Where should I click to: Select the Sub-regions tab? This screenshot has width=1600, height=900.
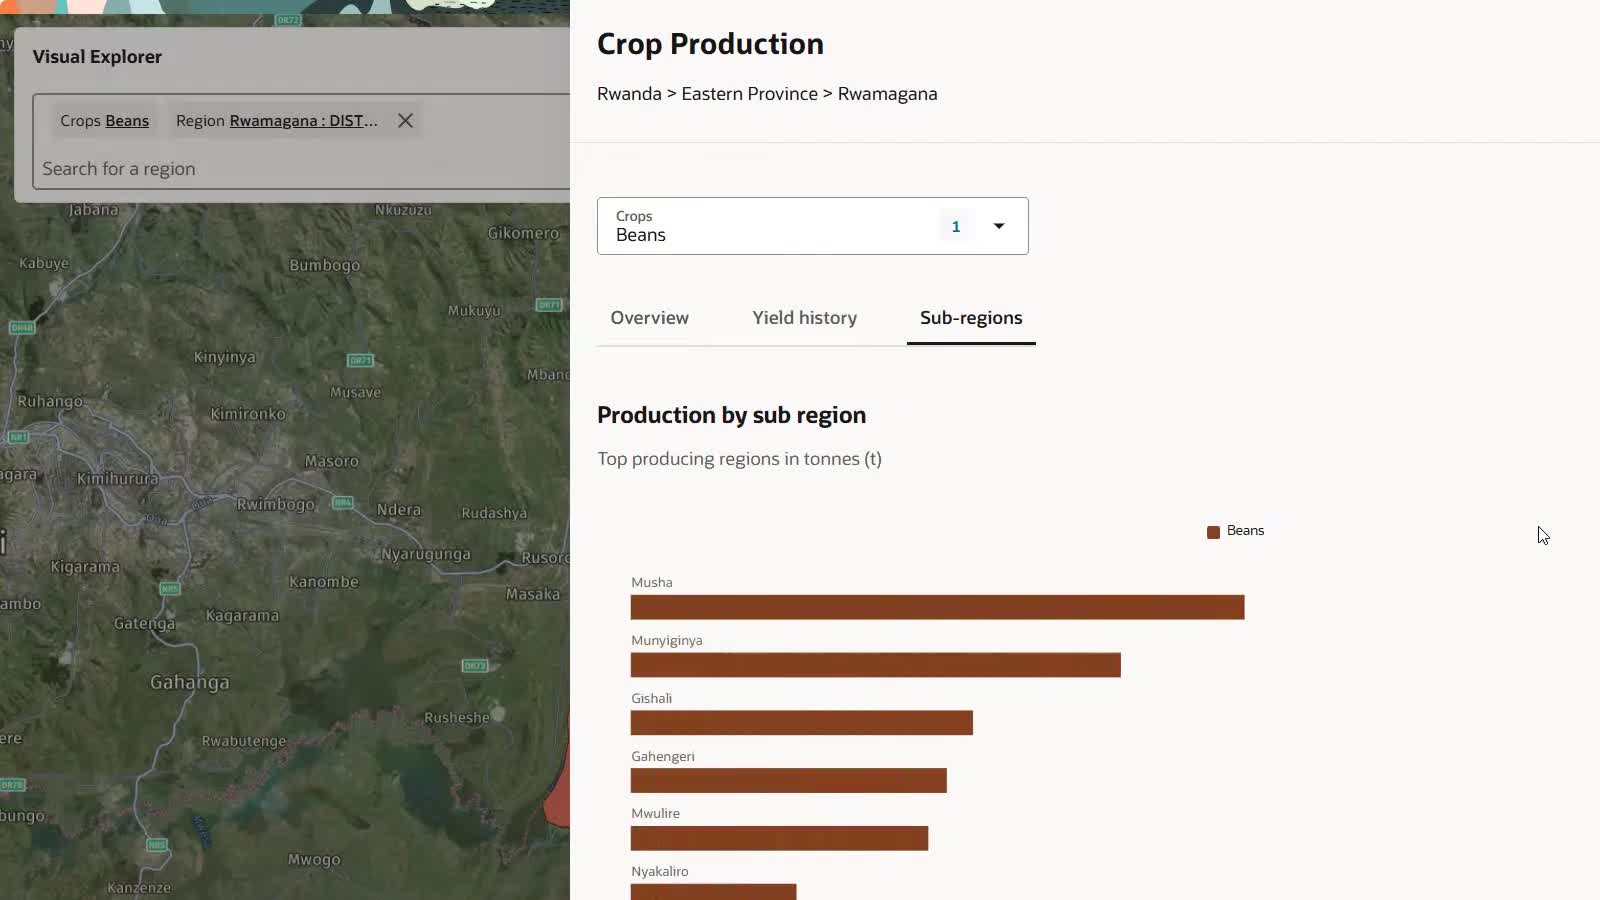971,318
